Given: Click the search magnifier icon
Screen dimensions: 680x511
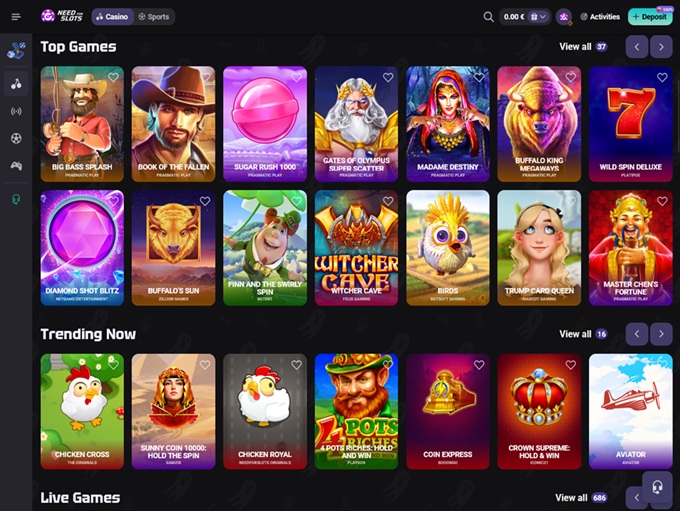Looking at the screenshot, I should 488,17.
